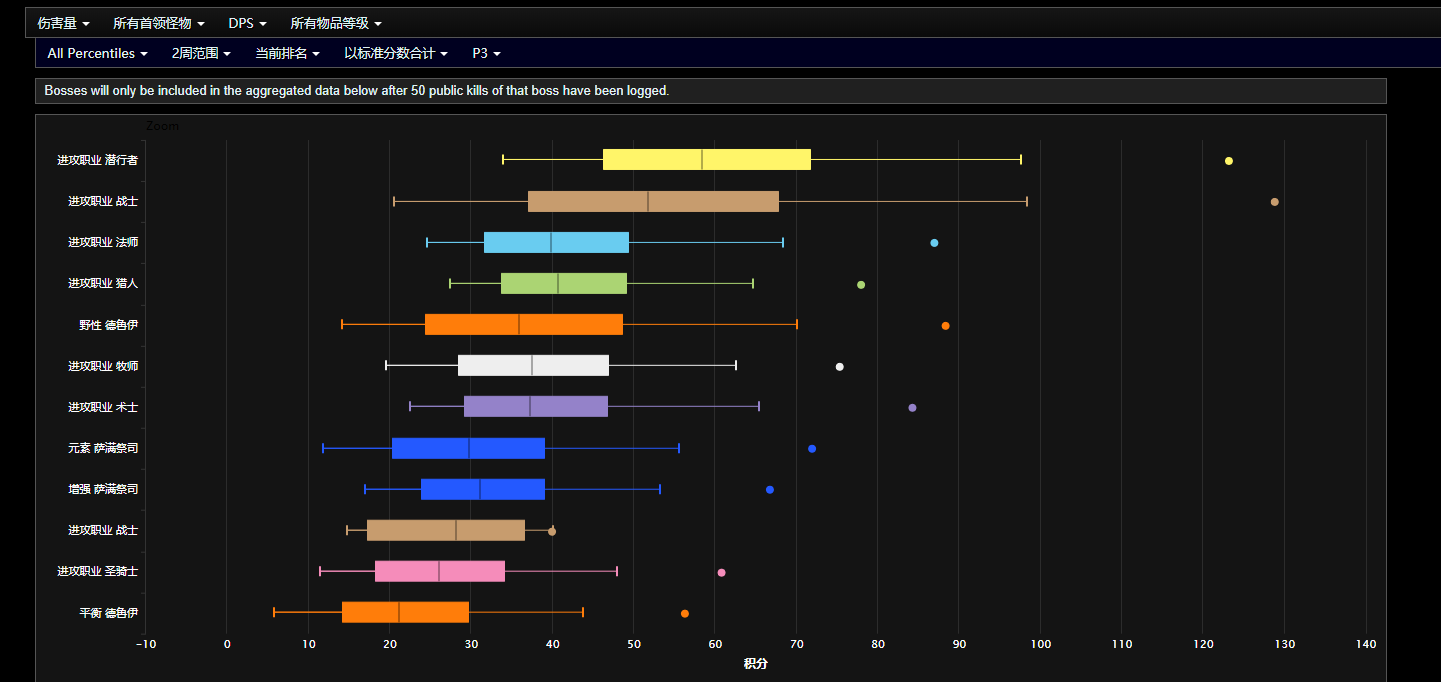Select the orange 野性 德鲁伊 box plot bar
The width and height of the screenshot is (1441, 682).
point(524,324)
